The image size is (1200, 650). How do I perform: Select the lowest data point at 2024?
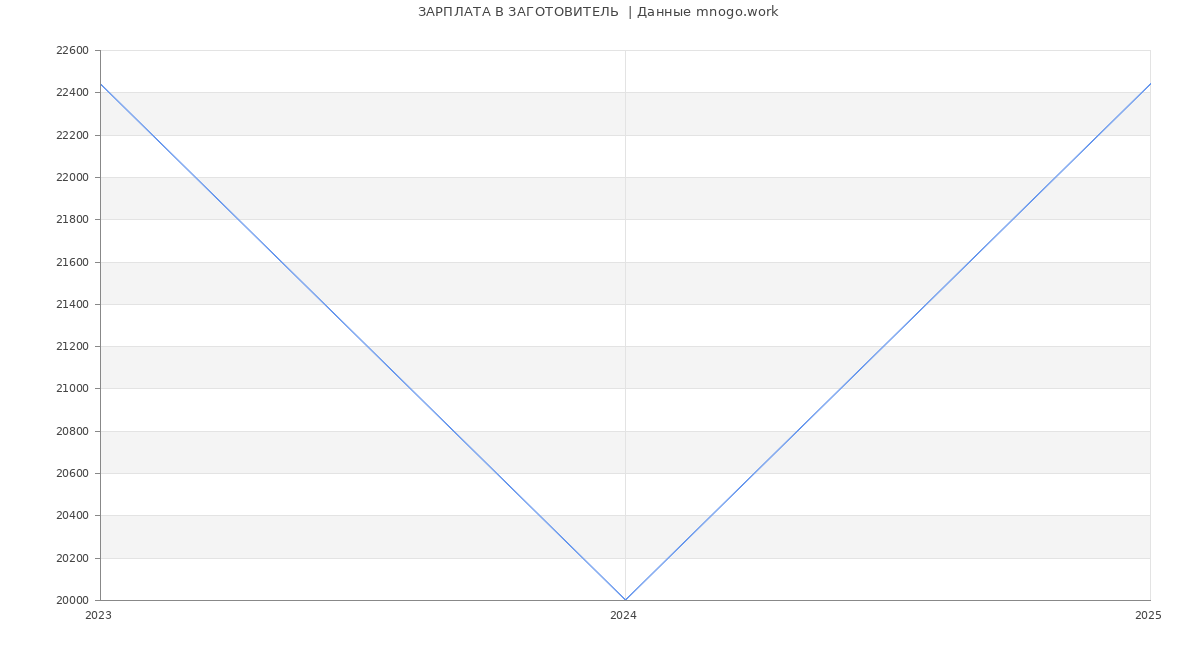coord(625,600)
